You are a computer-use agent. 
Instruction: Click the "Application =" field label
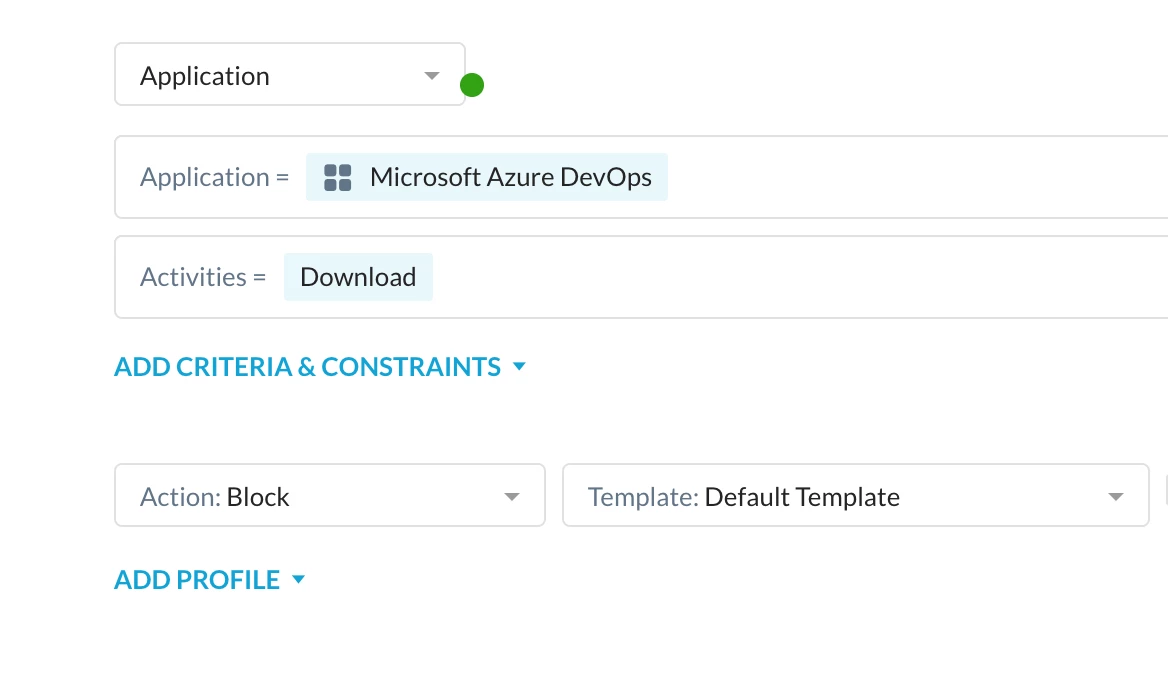(214, 178)
